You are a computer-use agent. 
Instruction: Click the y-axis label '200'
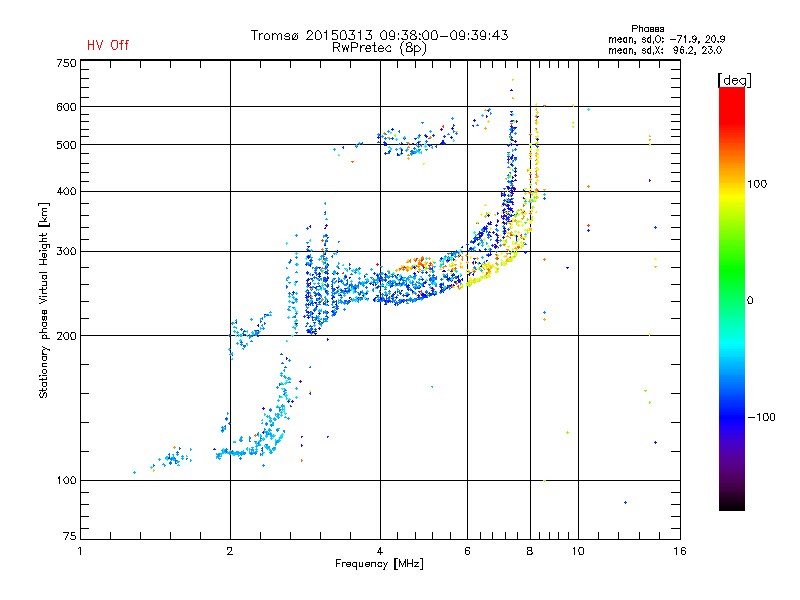pyautogui.click(x=66, y=336)
